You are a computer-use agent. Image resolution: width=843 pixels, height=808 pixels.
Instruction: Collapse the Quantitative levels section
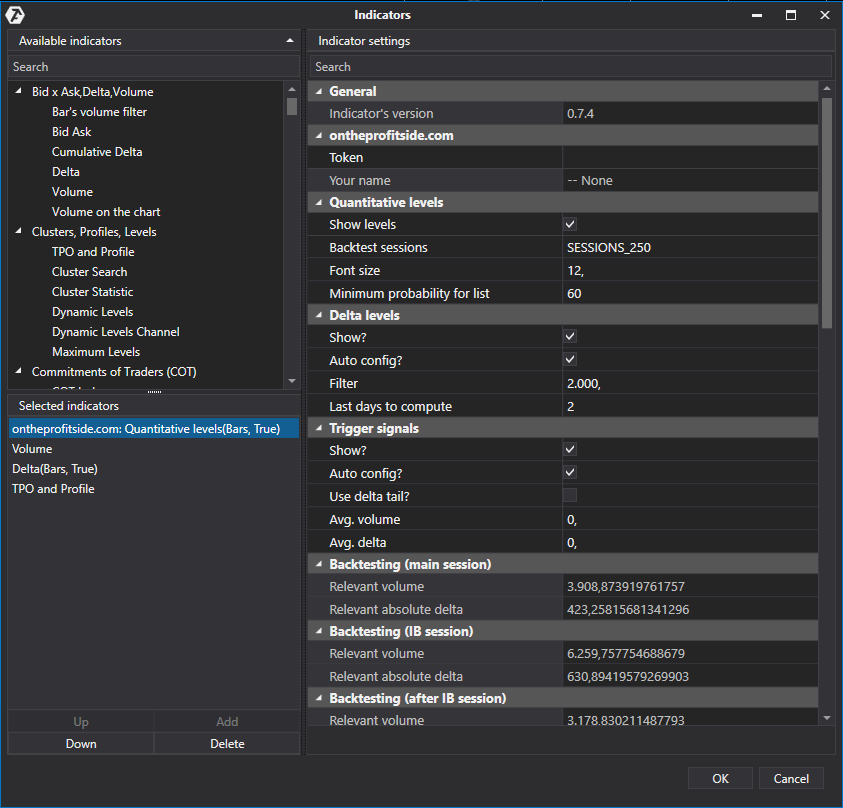click(319, 202)
